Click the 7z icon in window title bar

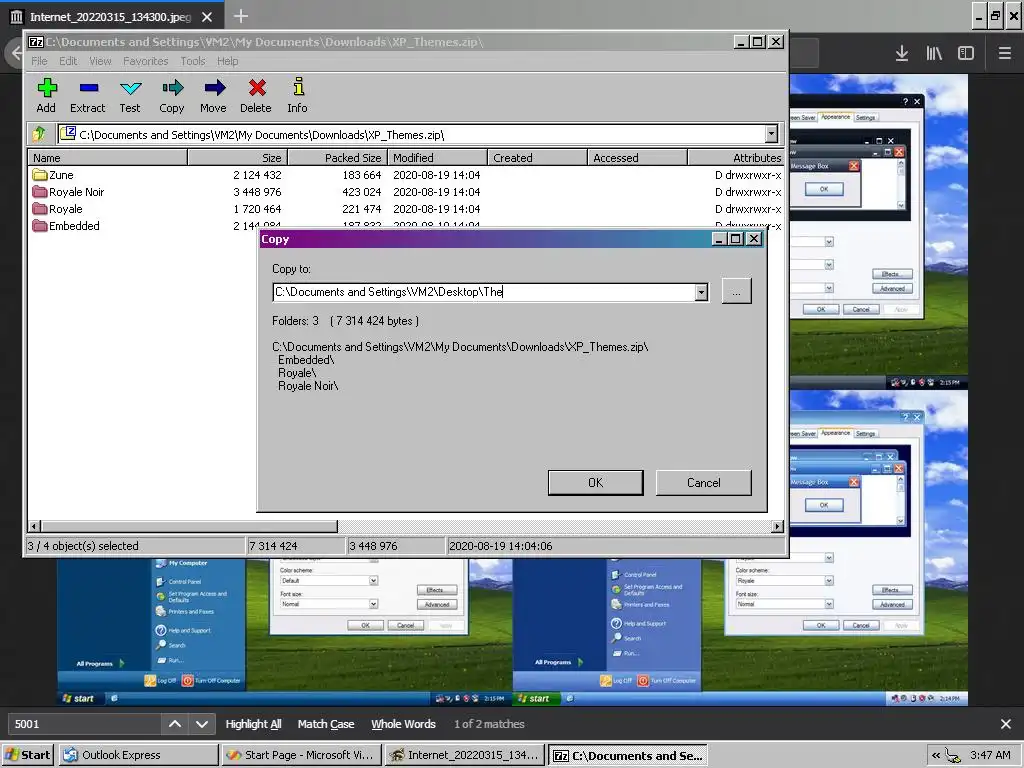36,42
